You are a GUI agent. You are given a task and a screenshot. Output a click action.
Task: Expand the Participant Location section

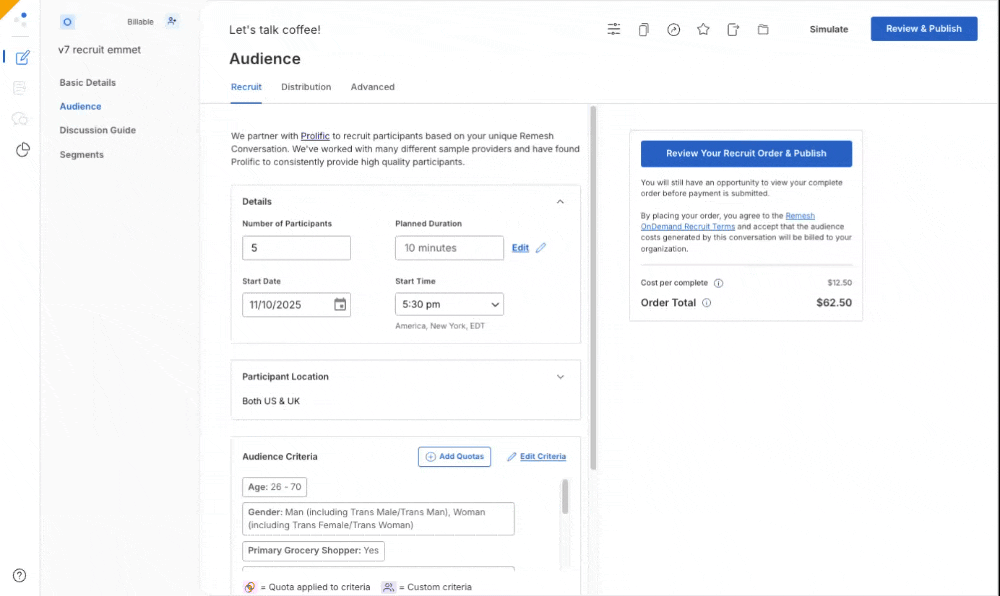560,377
